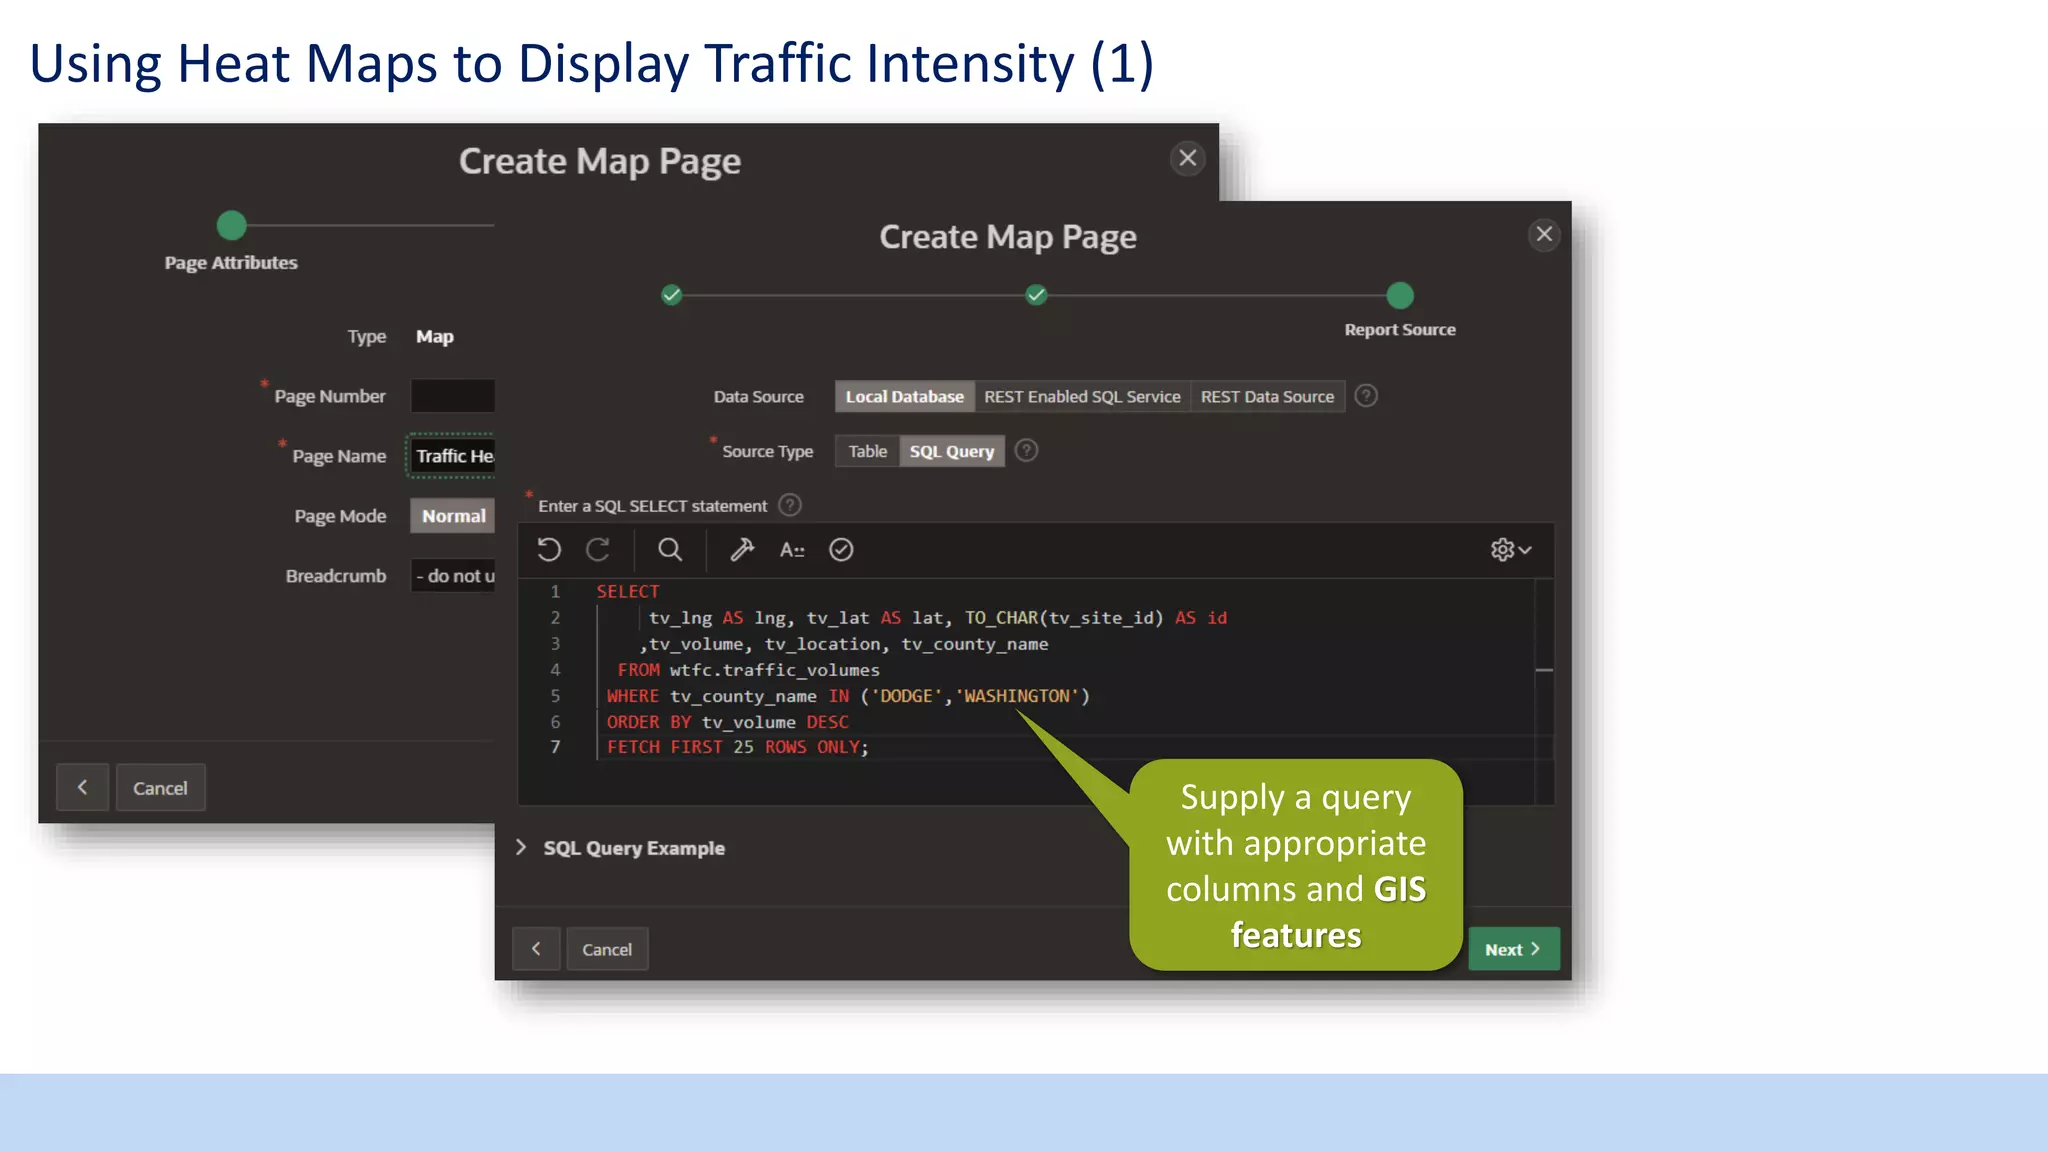
Task: Click the Page Name field Traffic He
Action: [x=452, y=456]
